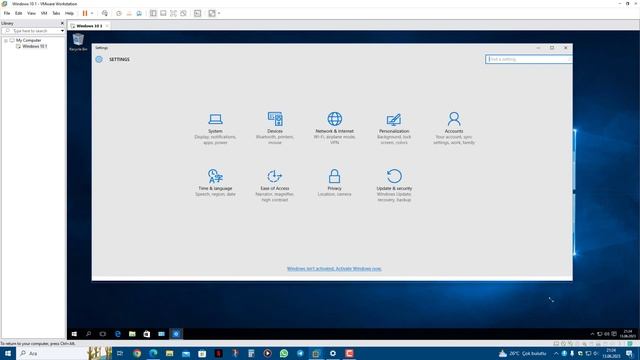Open the guest Windows Start button

point(74,334)
